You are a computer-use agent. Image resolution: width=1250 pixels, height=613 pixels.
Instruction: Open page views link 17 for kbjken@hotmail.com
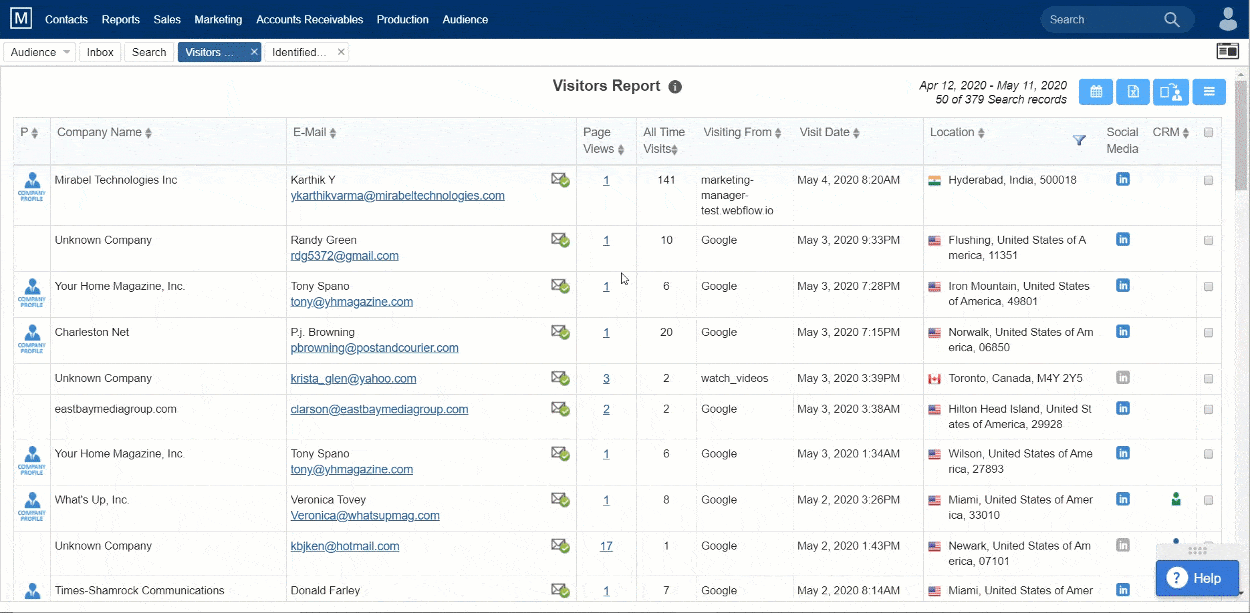point(606,546)
